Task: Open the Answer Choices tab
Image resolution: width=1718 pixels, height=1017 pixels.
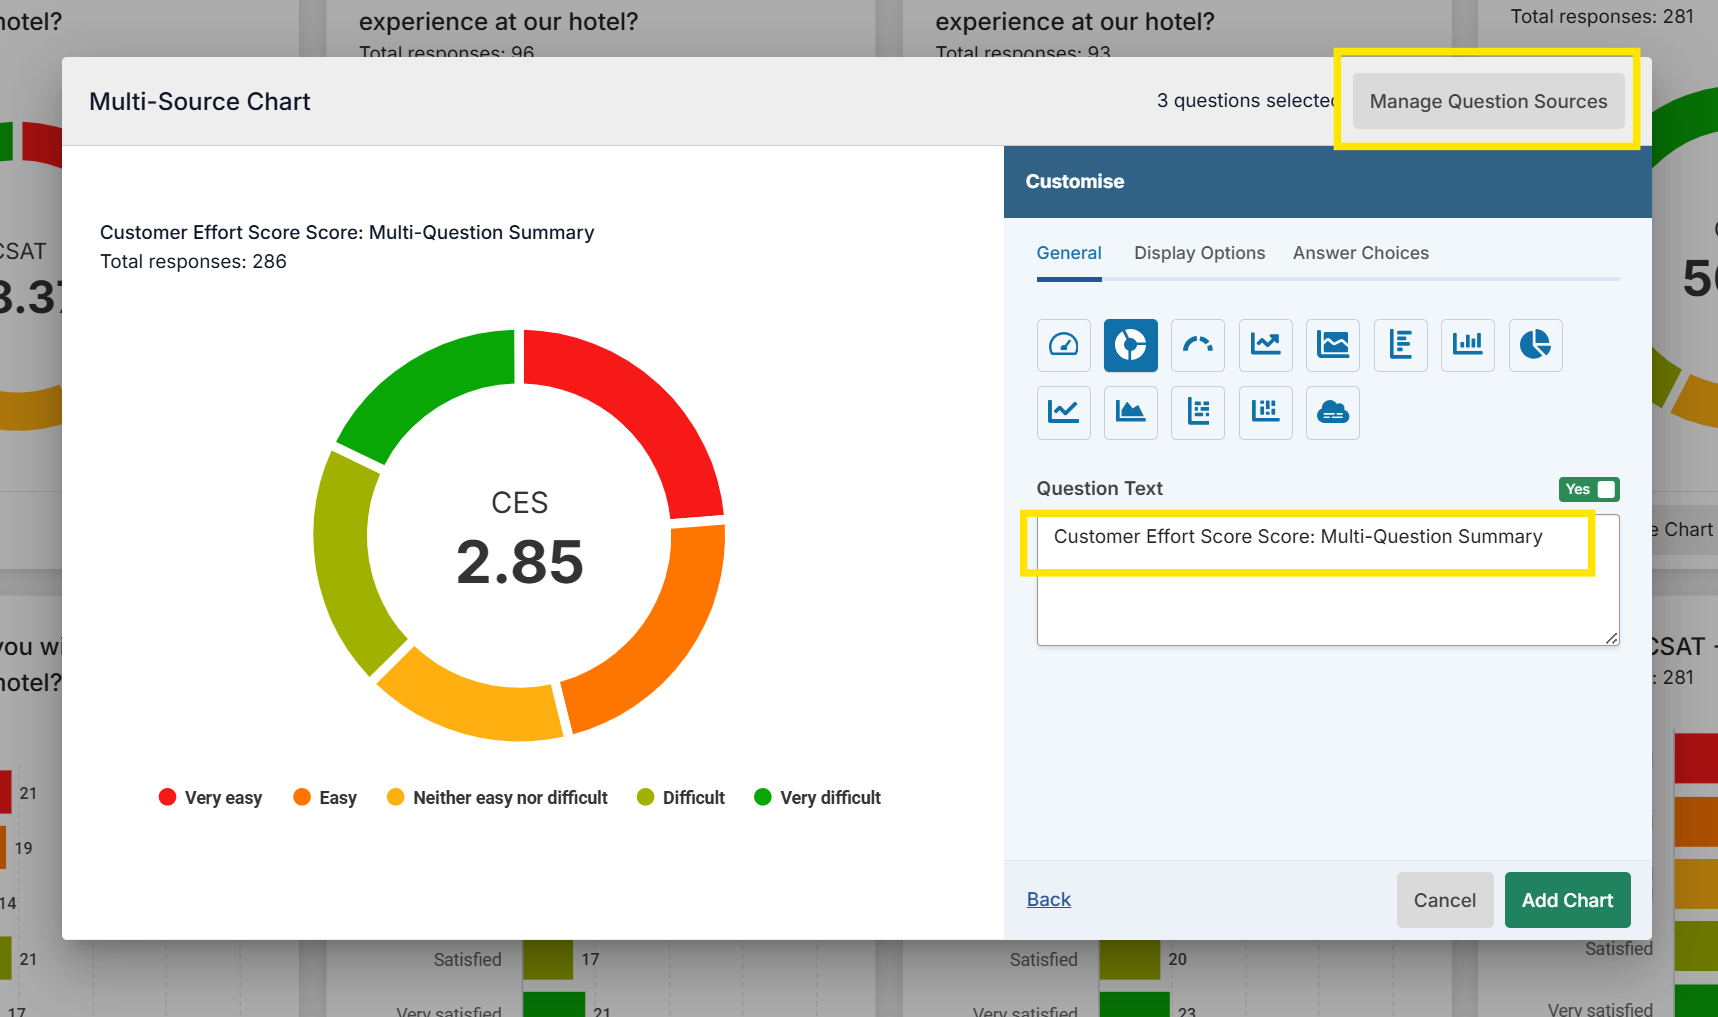Action: coord(1360,253)
